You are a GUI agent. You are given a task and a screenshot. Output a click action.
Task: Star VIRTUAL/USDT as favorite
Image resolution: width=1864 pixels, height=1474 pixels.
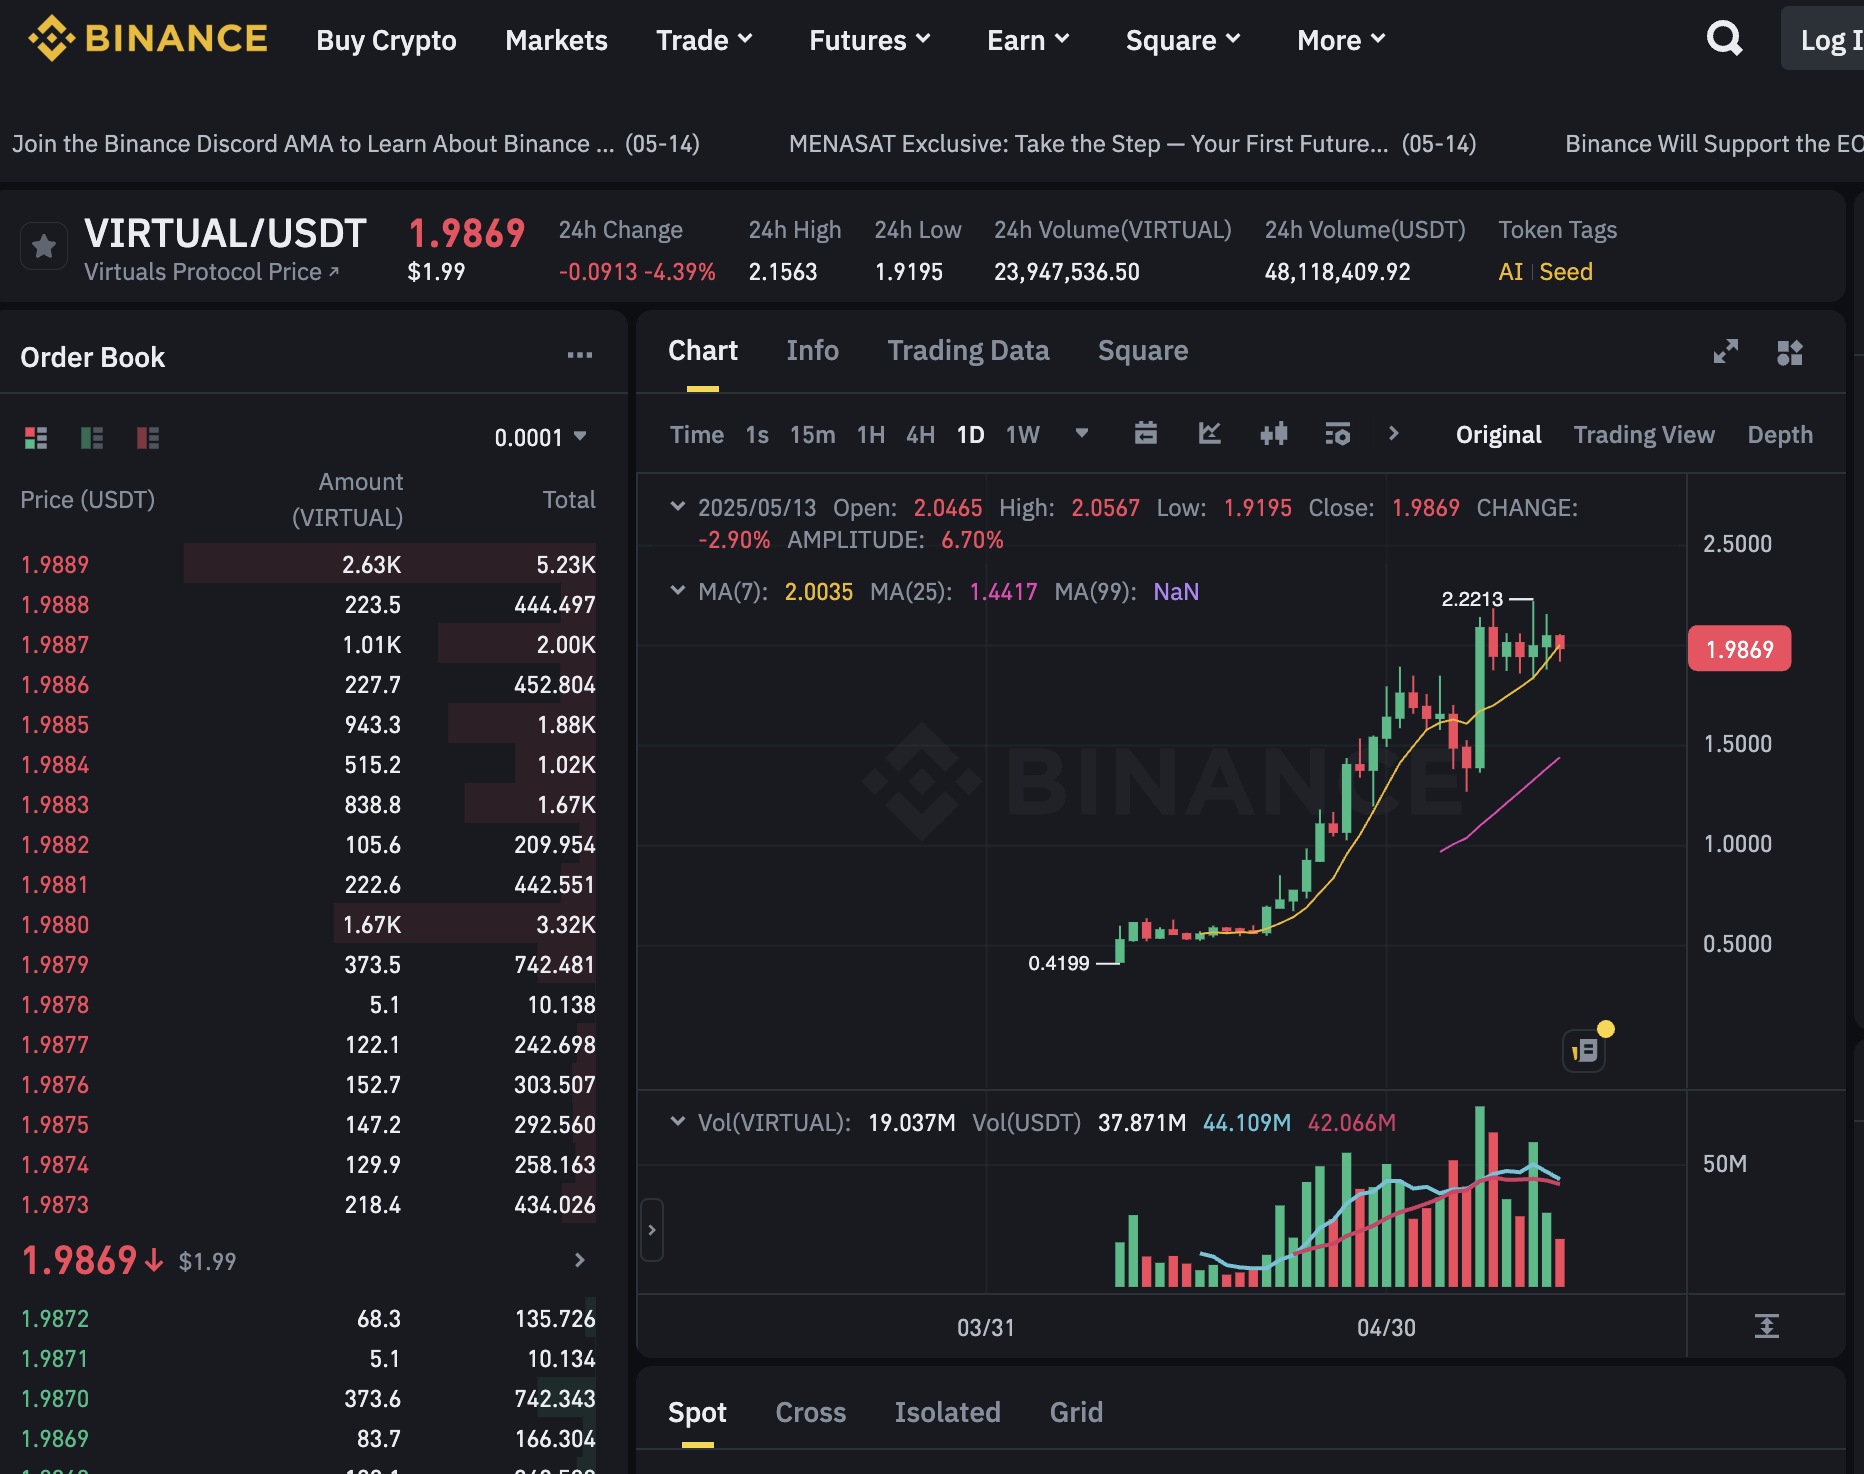44,246
